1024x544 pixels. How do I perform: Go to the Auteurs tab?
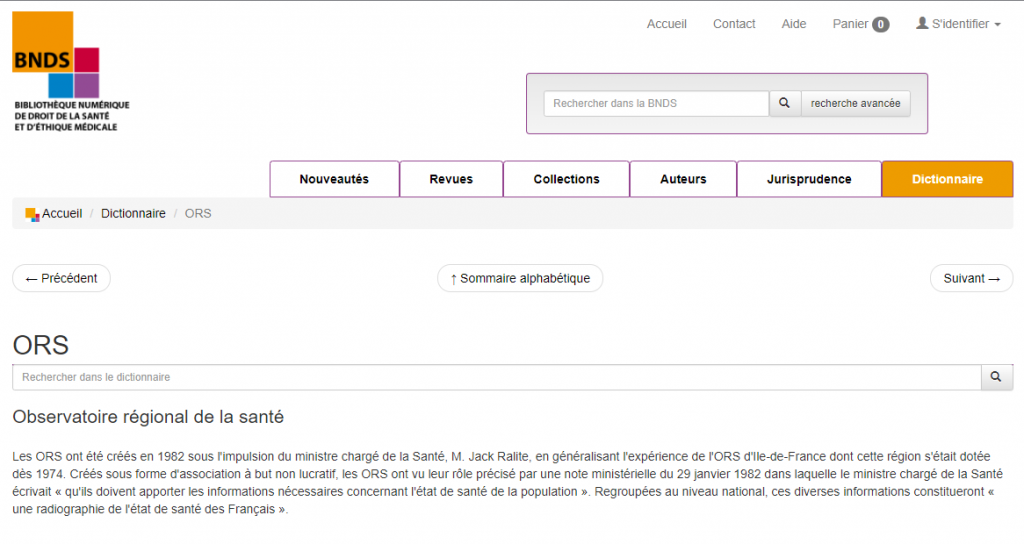[x=683, y=179]
